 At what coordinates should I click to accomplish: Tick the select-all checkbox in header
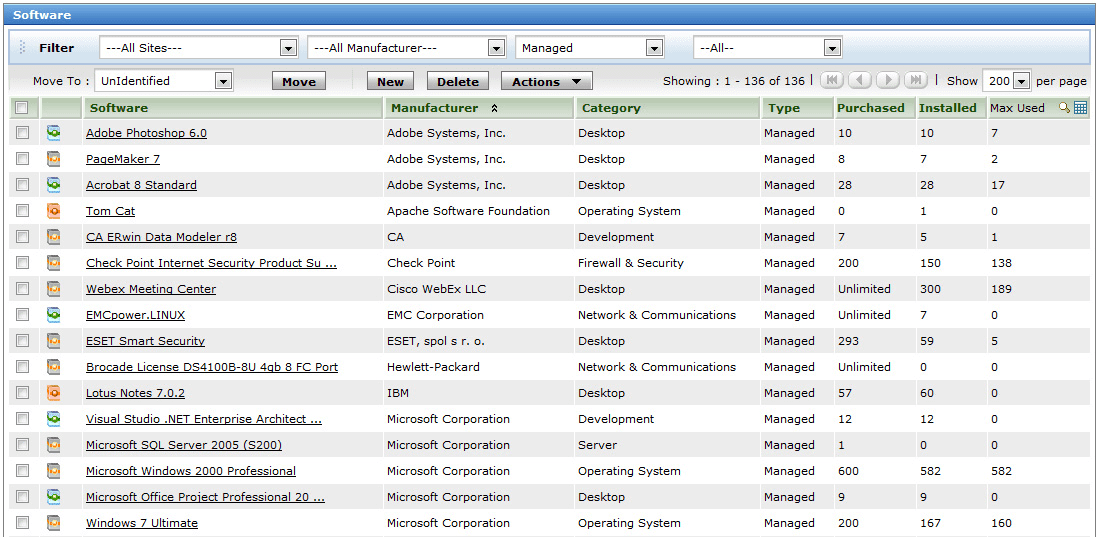click(x=22, y=108)
